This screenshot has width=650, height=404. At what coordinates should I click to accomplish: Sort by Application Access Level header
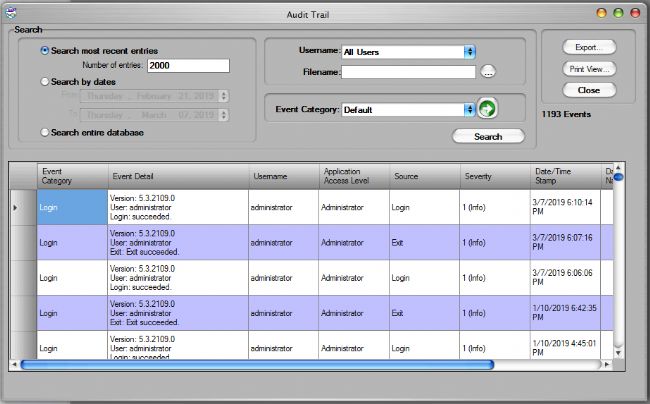point(354,176)
